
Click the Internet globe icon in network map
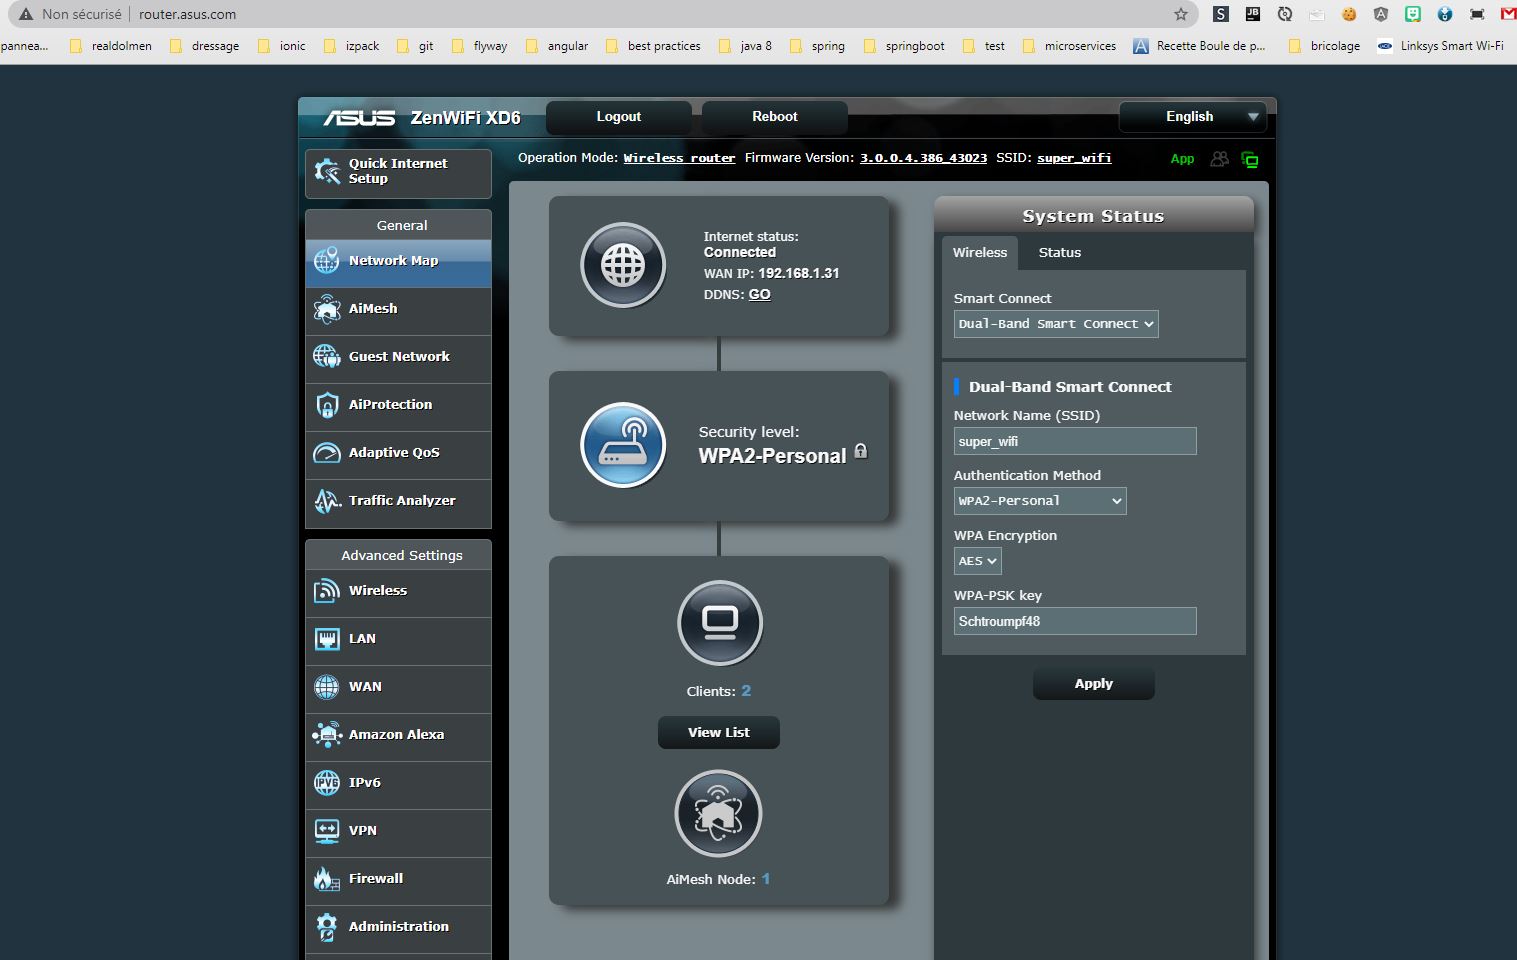623,265
